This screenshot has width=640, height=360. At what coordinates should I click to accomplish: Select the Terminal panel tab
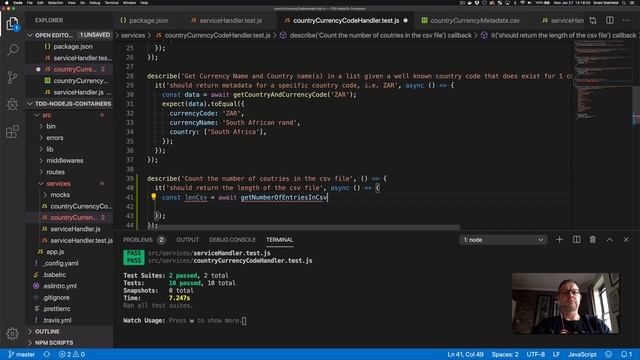280,240
